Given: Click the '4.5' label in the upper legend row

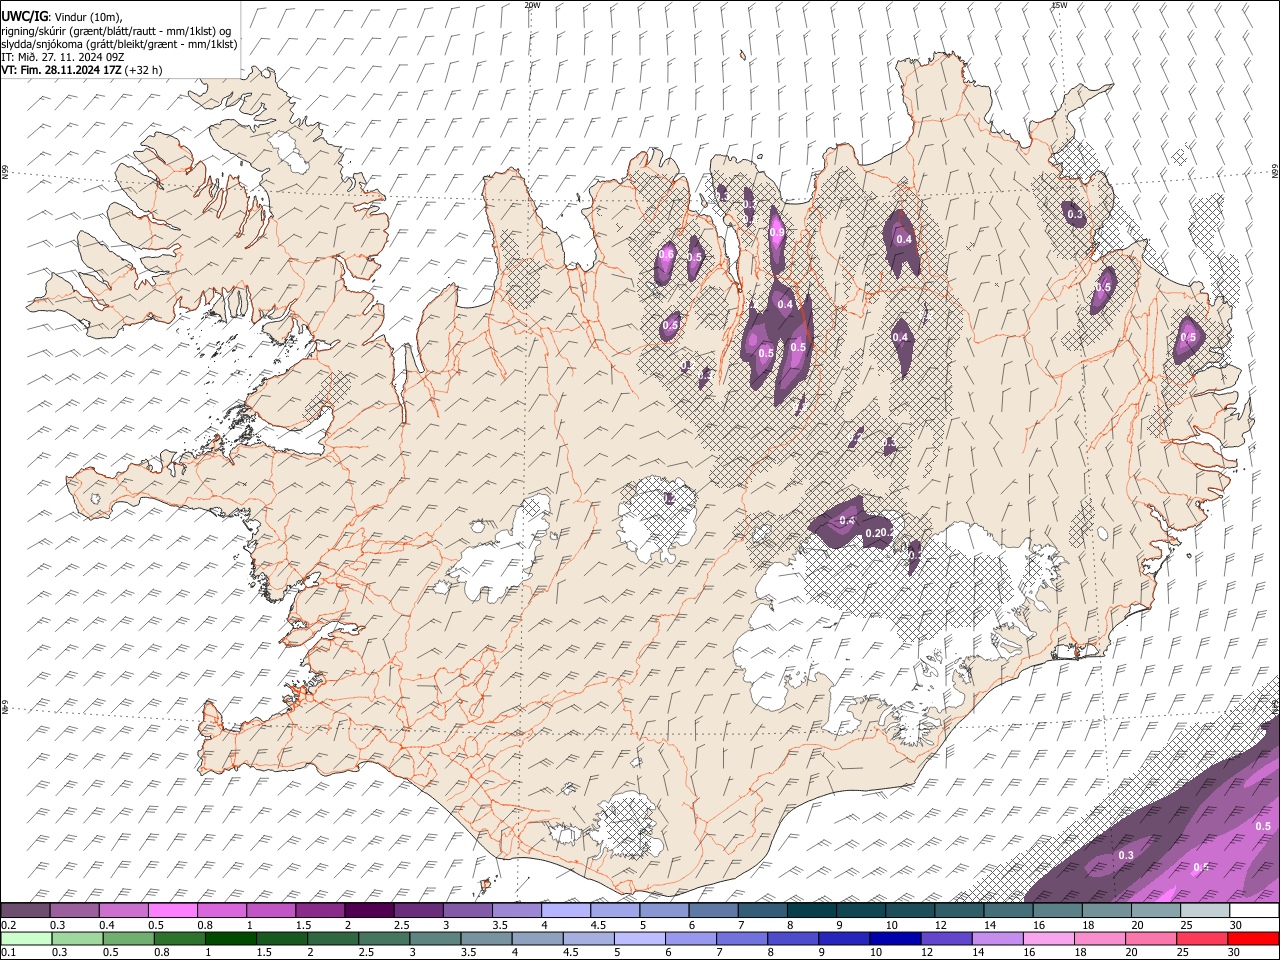Looking at the screenshot, I should click(x=597, y=924).
